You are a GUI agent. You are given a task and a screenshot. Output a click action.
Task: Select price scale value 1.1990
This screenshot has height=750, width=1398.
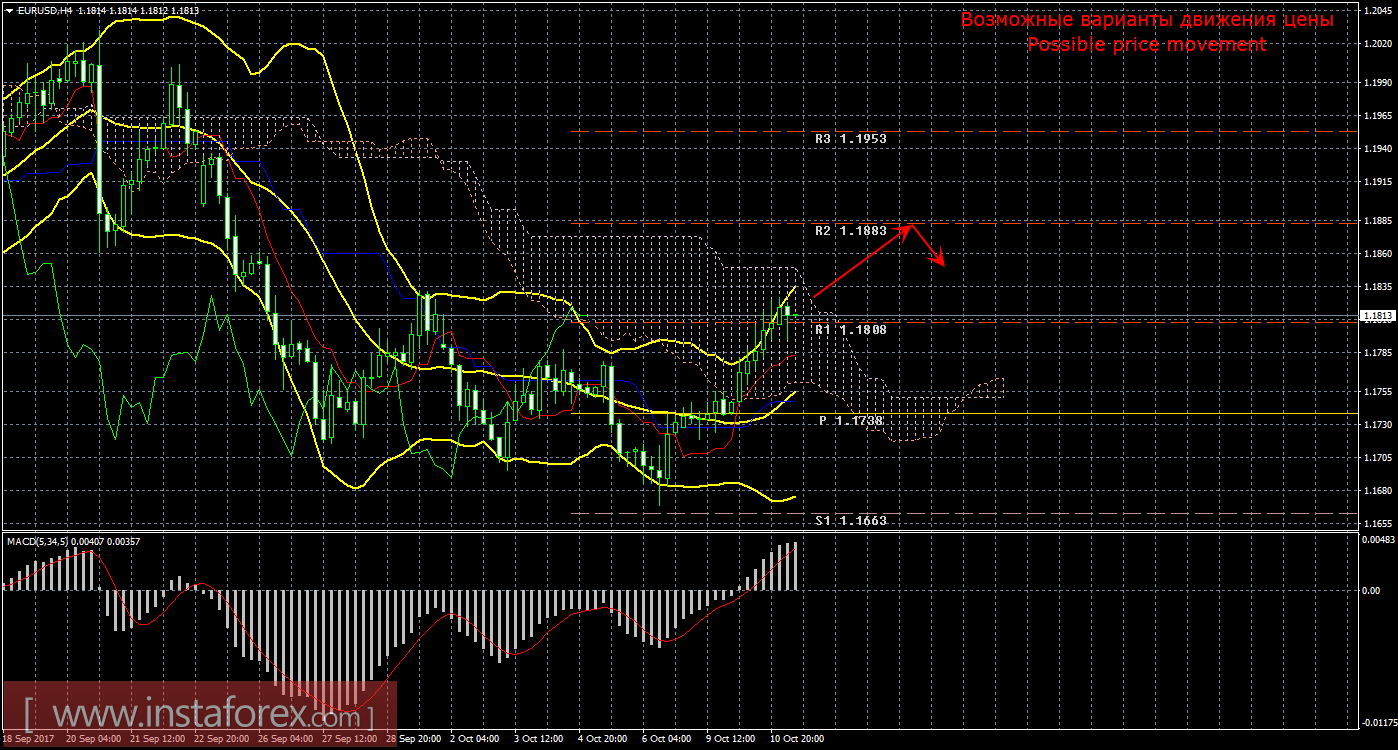pos(1378,83)
